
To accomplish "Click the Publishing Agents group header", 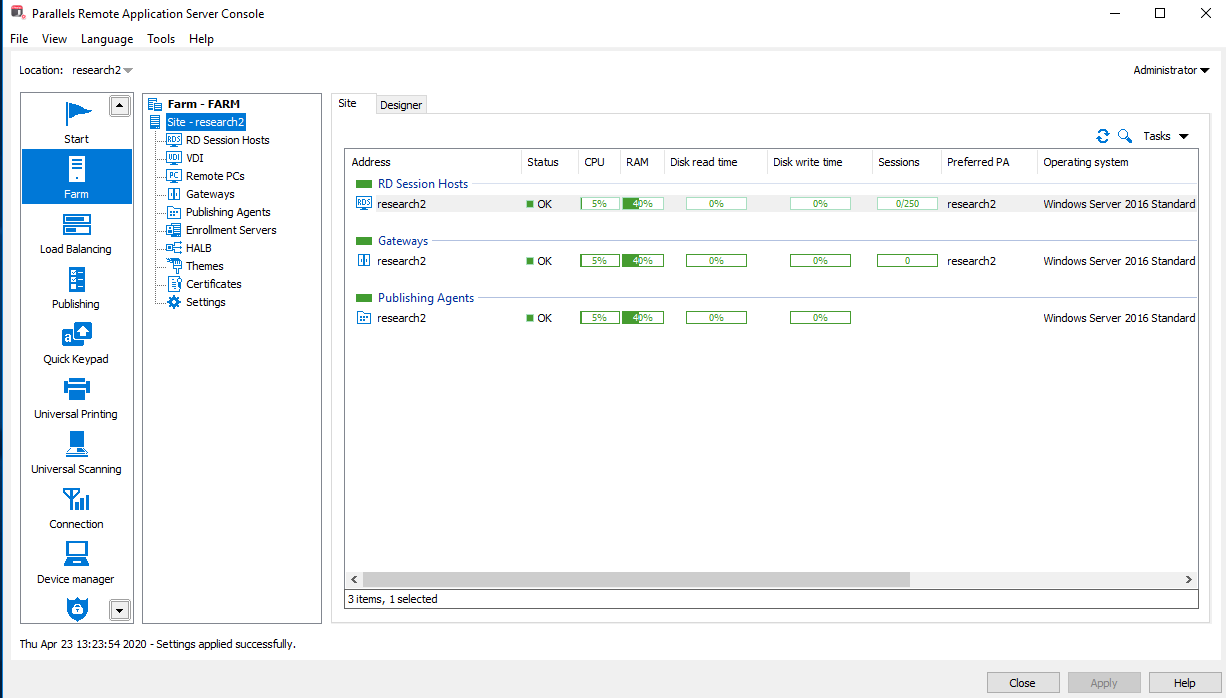I will pos(426,298).
